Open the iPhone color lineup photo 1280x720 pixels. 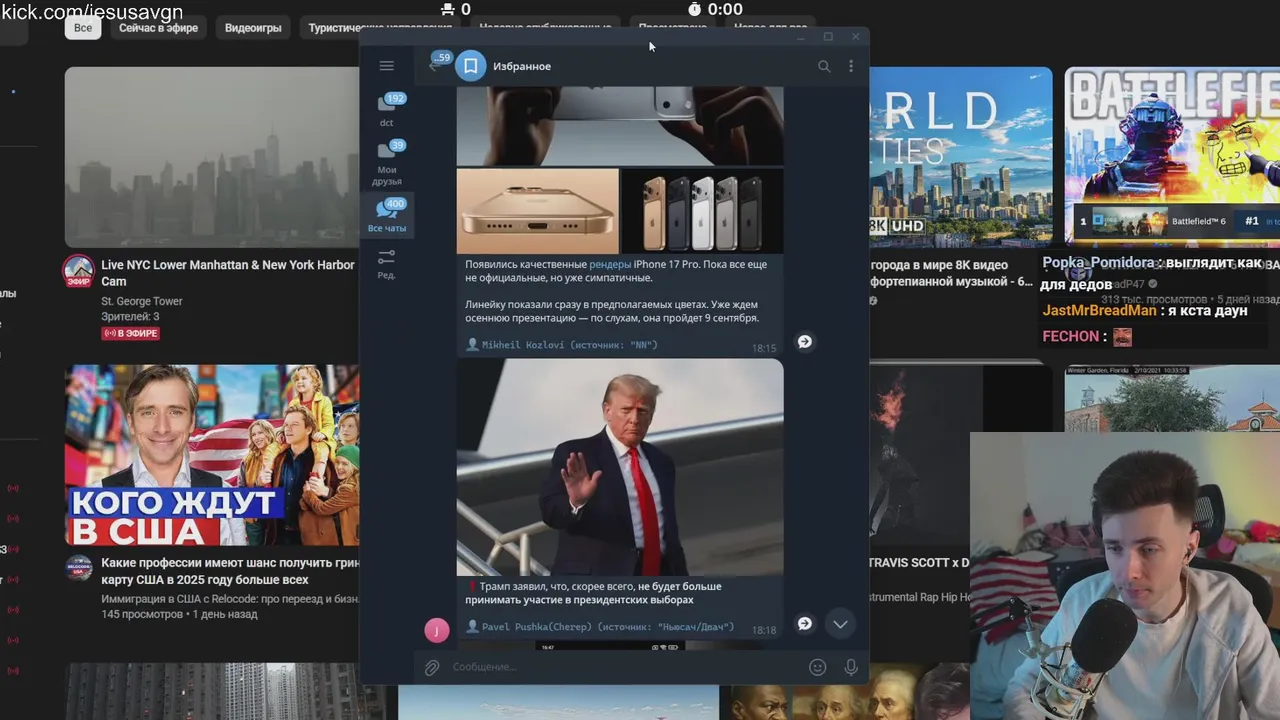click(702, 210)
